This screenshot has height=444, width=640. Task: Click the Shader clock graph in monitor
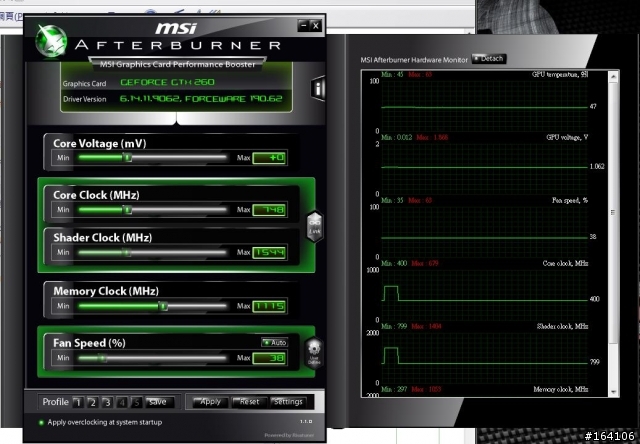484,357
